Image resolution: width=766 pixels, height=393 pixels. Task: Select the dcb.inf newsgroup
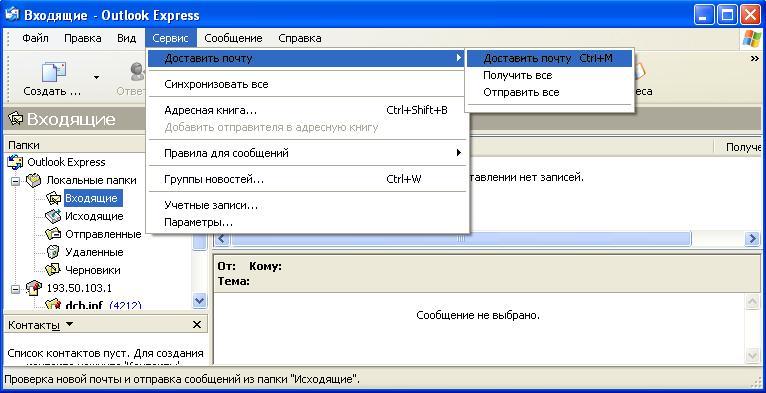(x=84, y=306)
